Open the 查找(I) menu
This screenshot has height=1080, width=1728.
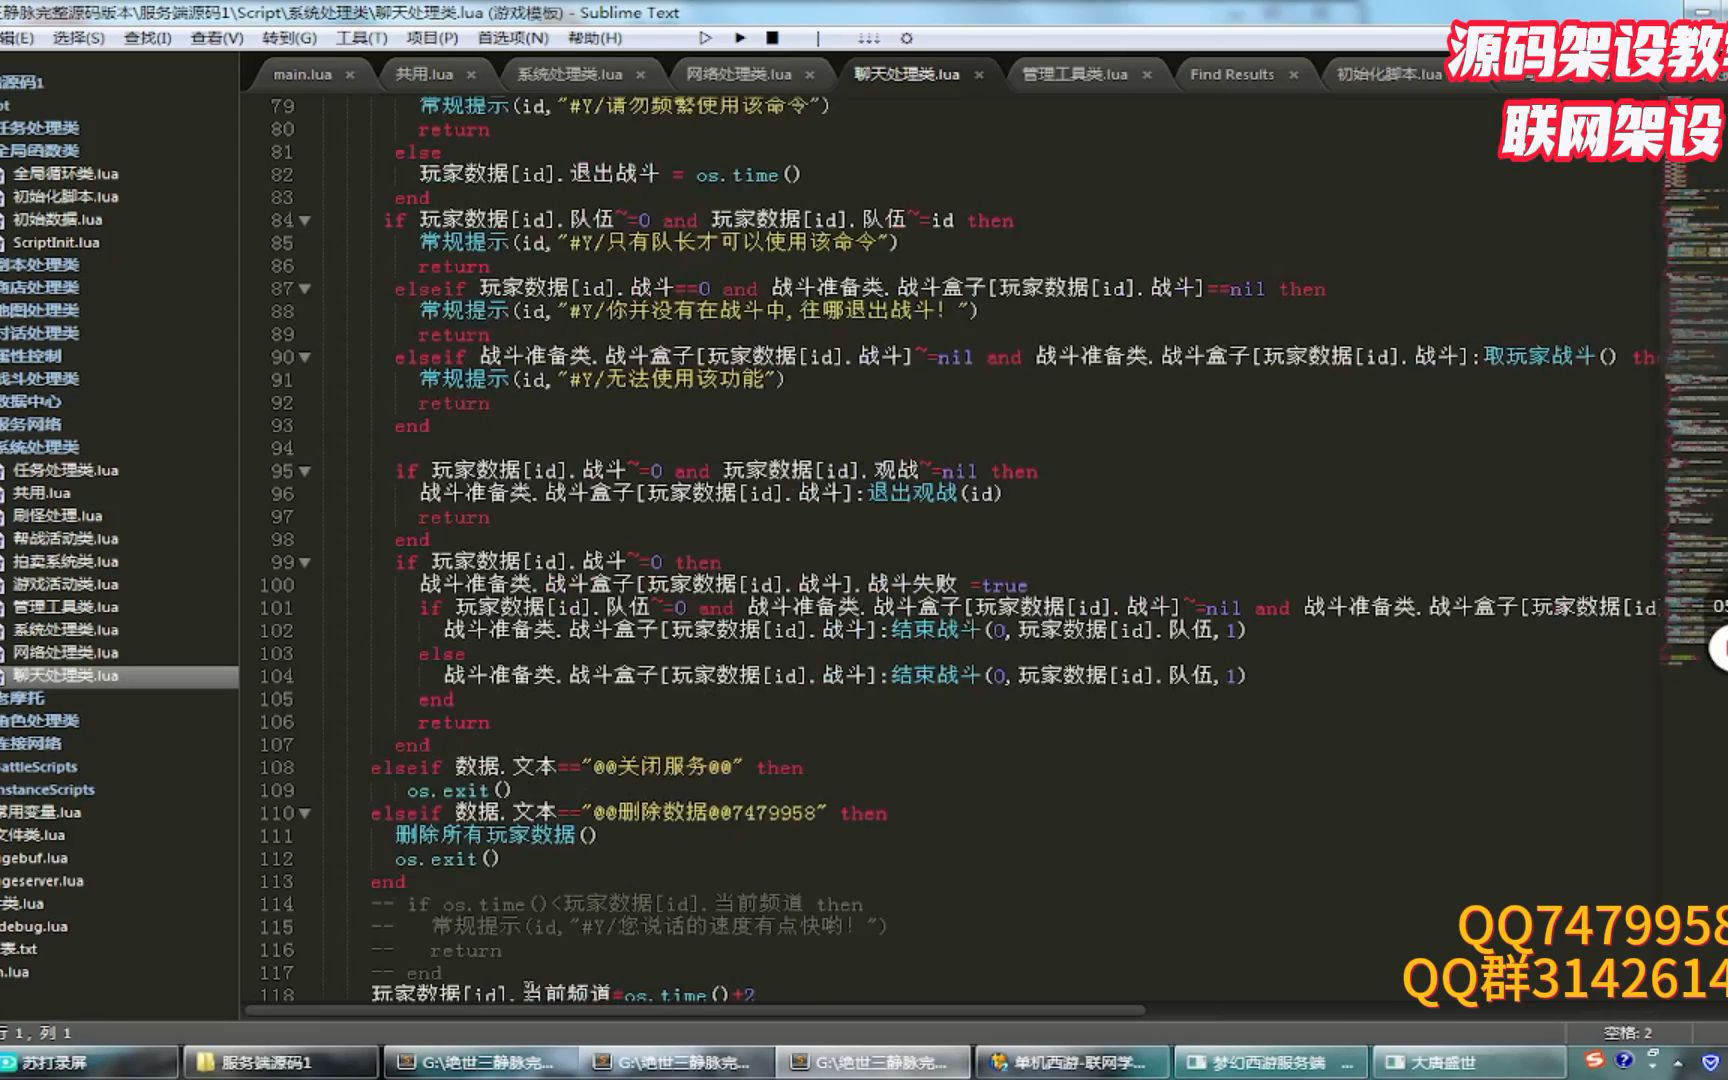(x=147, y=38)
